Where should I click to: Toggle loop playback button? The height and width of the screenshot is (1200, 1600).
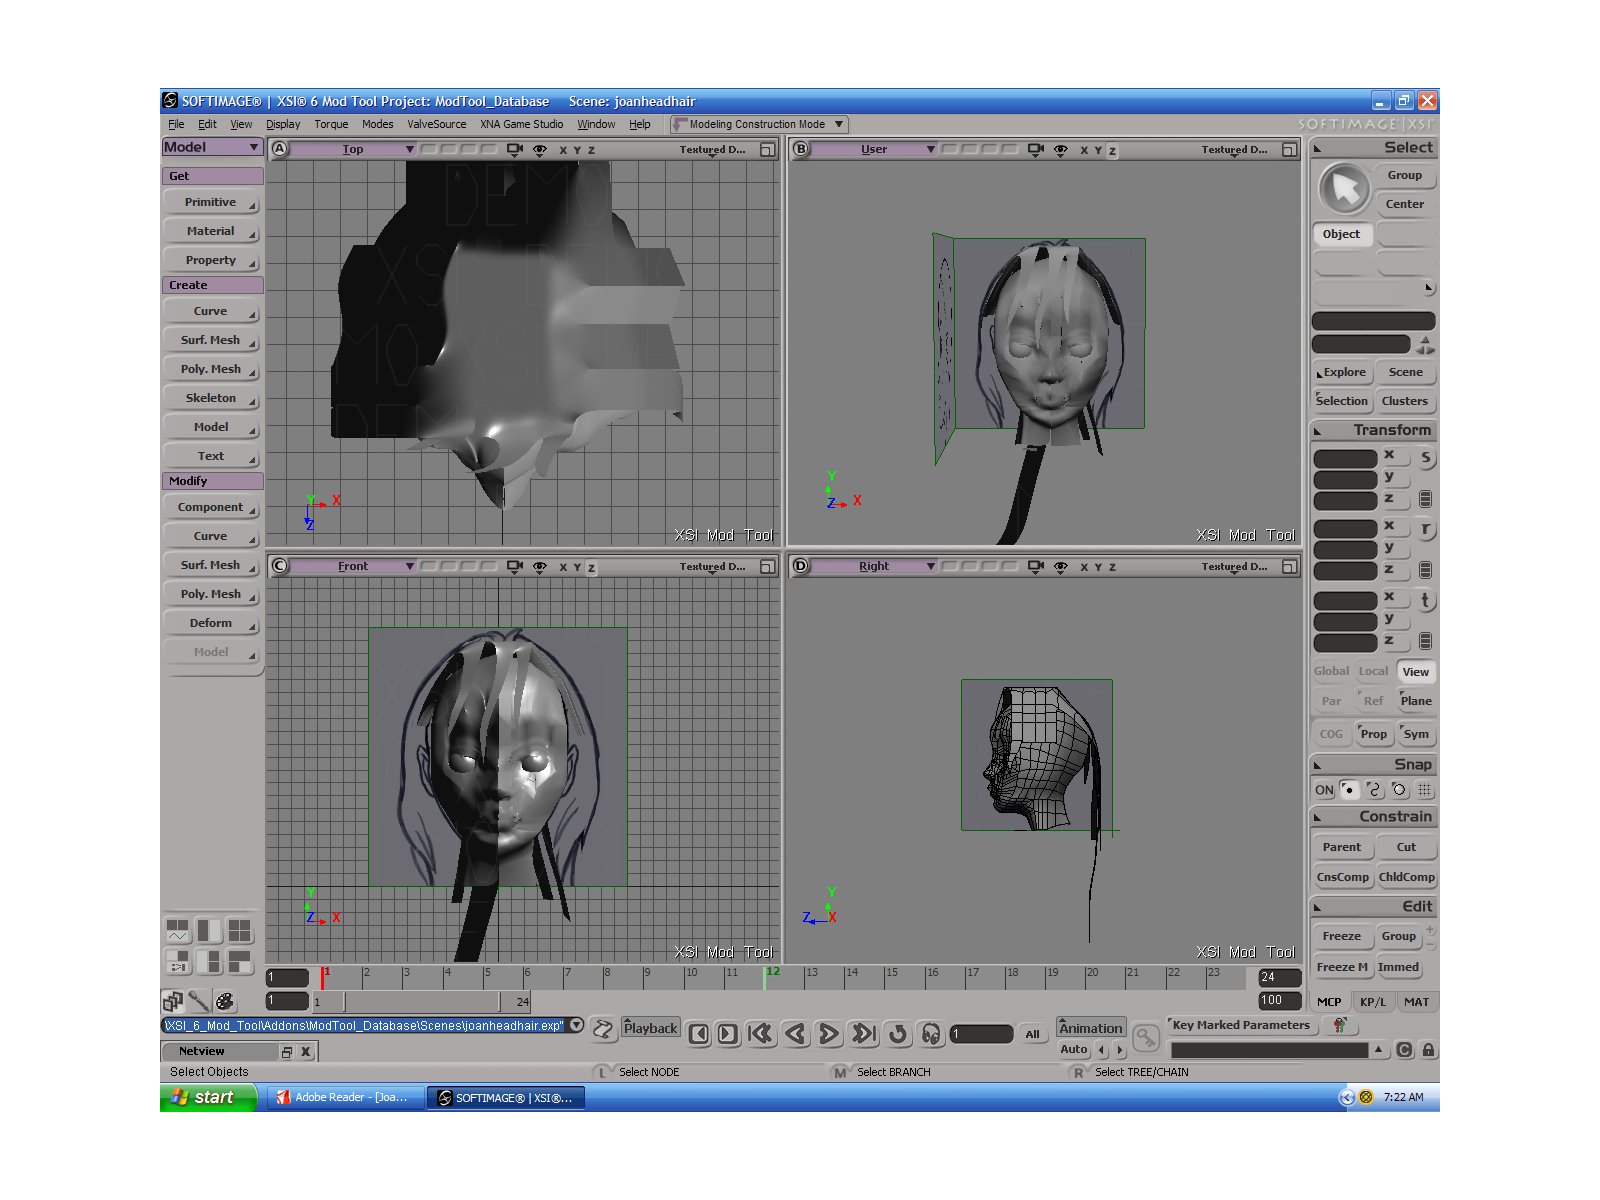(x=898, y=1034)
